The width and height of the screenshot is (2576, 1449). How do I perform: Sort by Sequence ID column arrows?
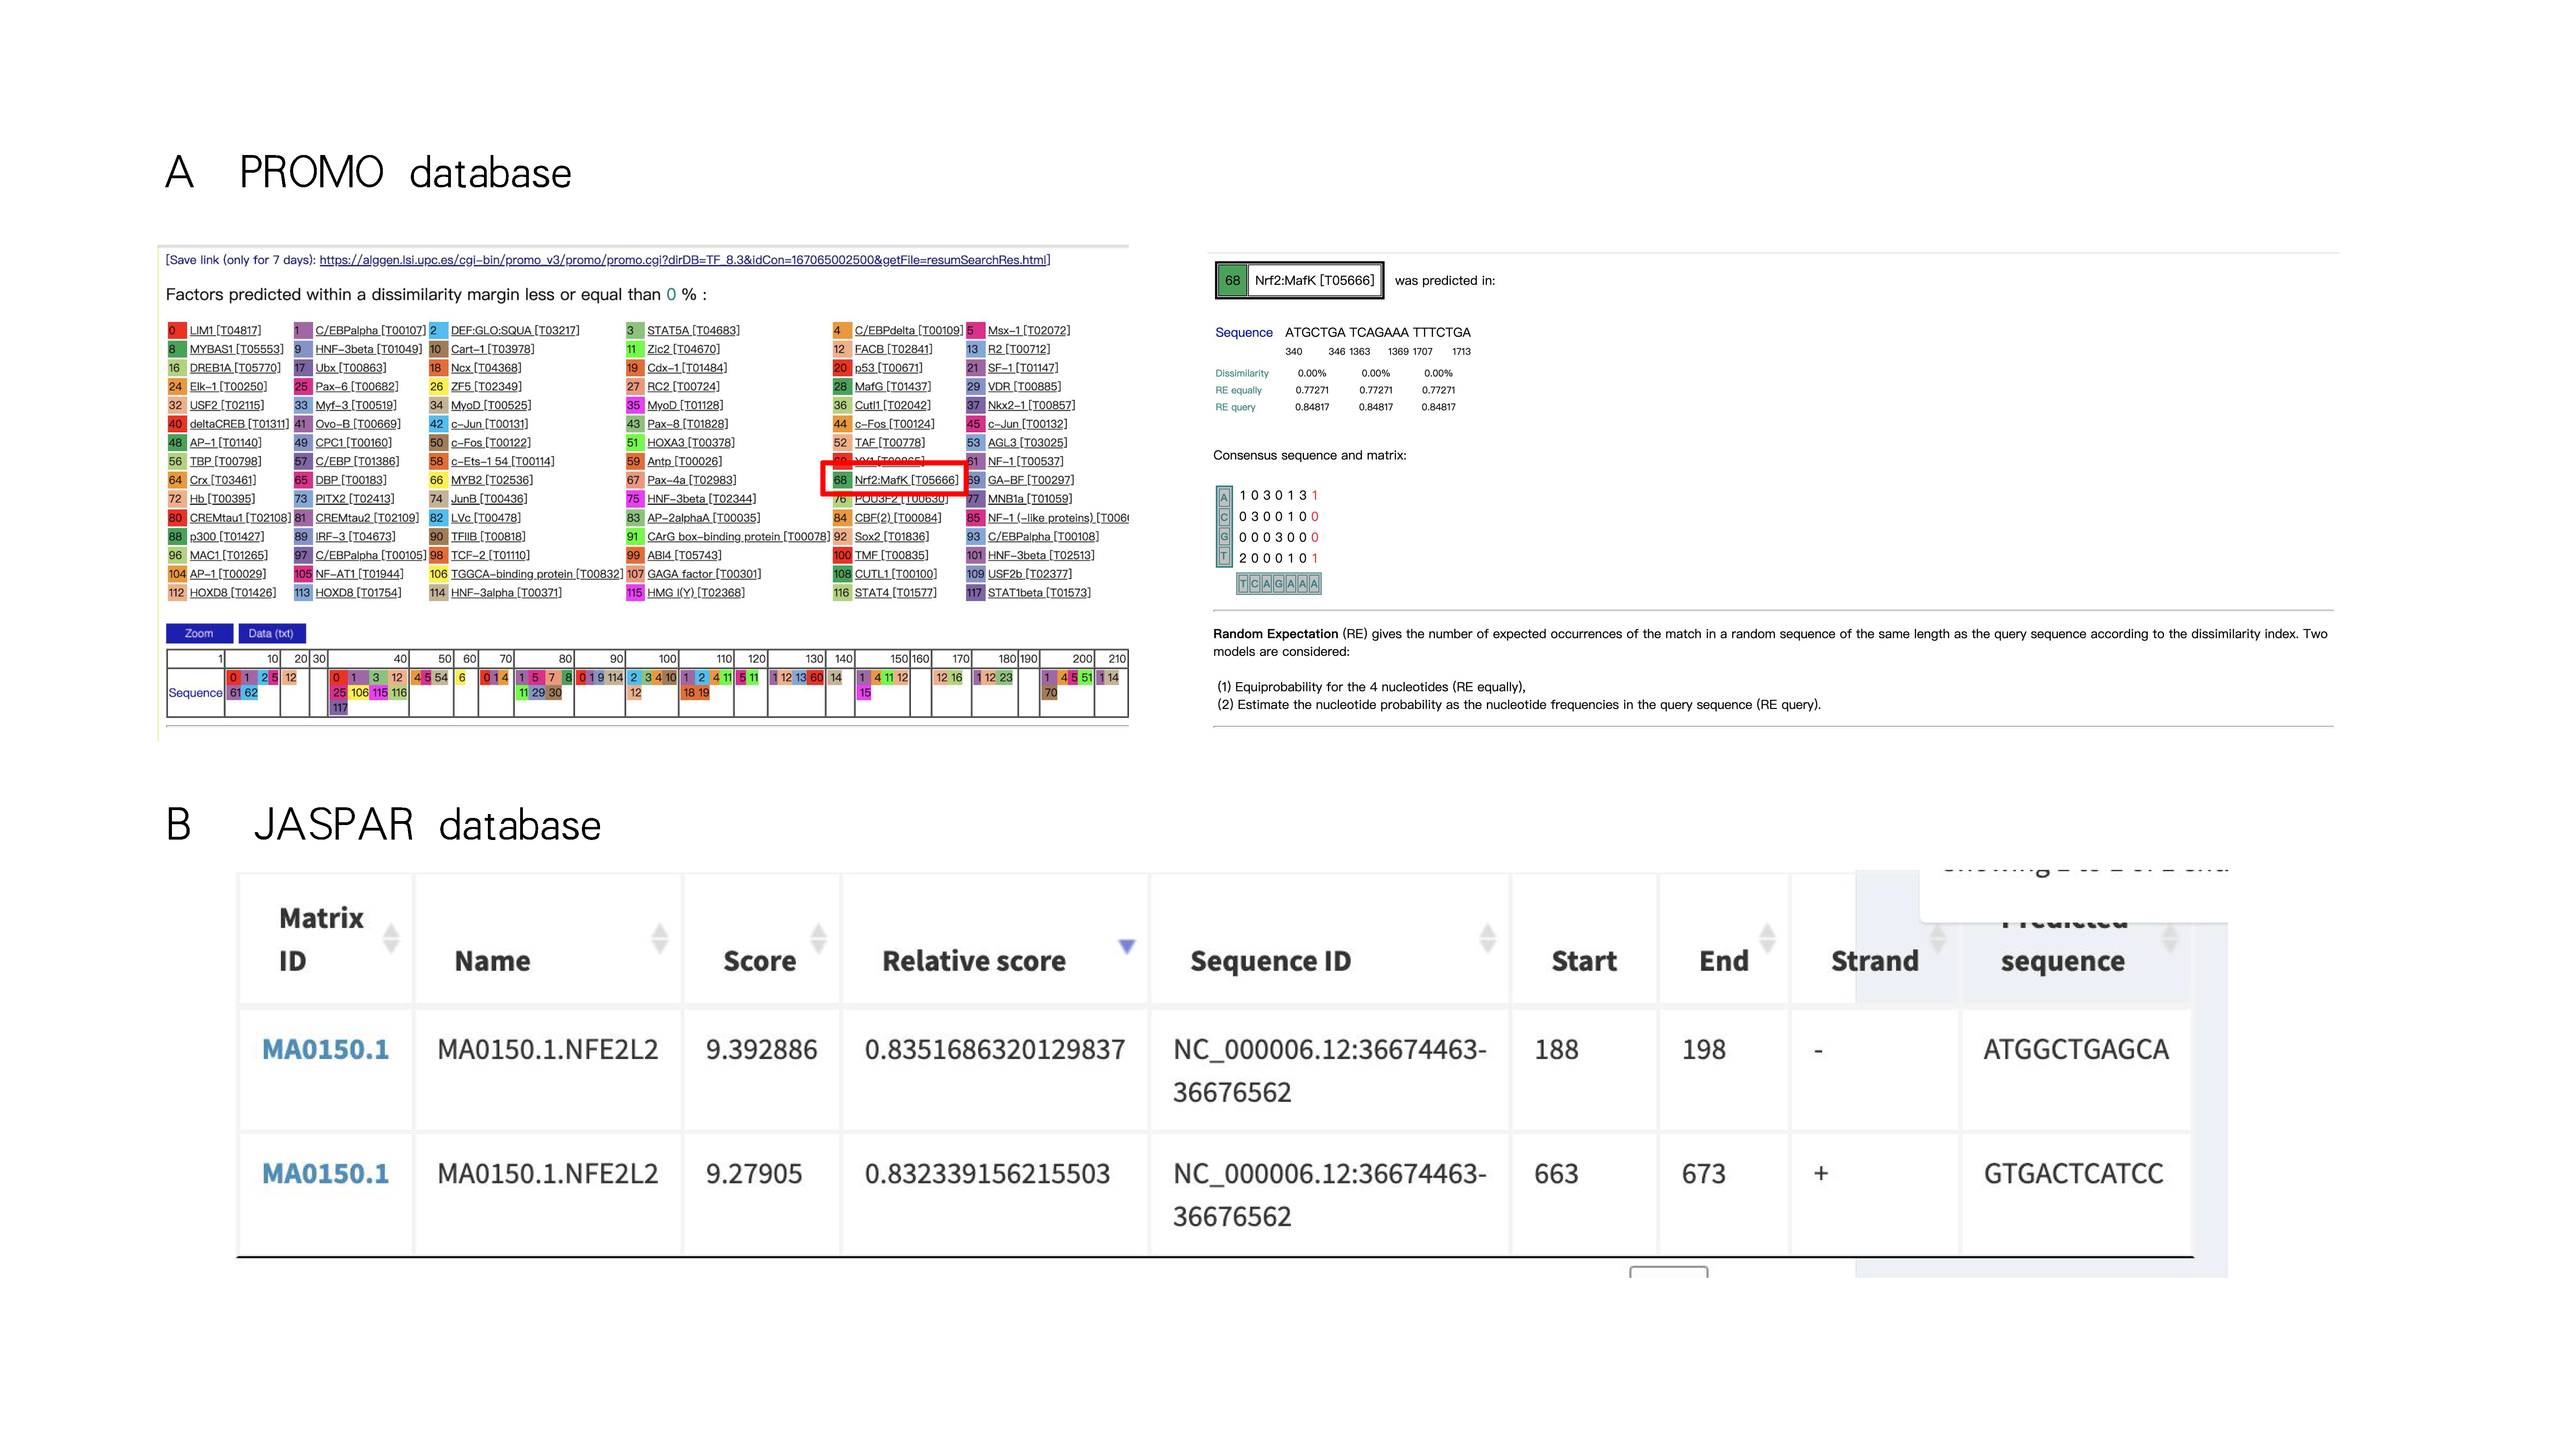[x=1488, y=938]
